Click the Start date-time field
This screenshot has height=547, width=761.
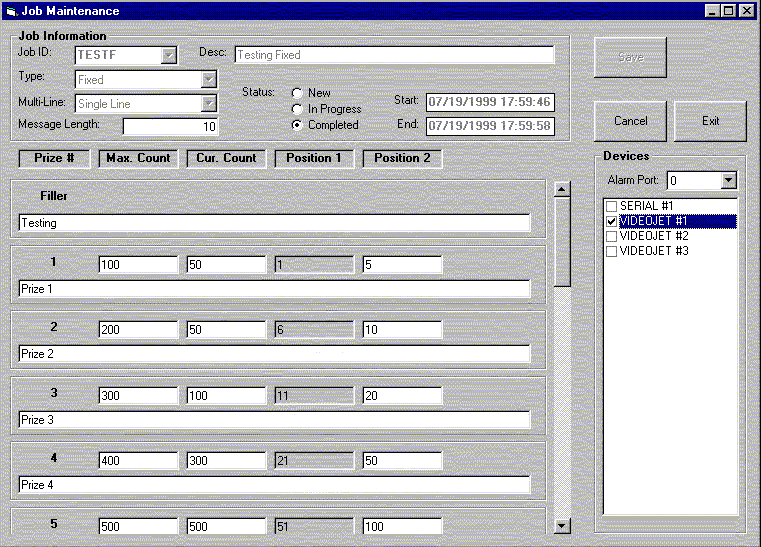[x=490, y=102]
